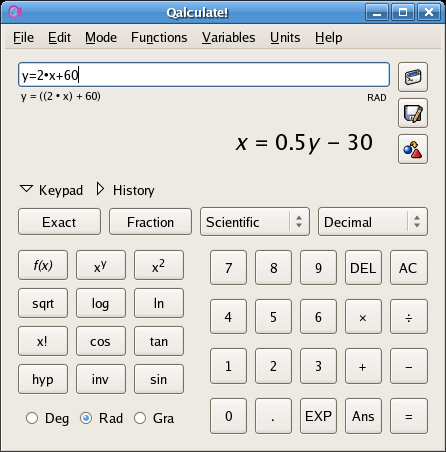This screenshot has height=452, width=446.
Task: Click the digit 5 key
Action: pos(273,317)
